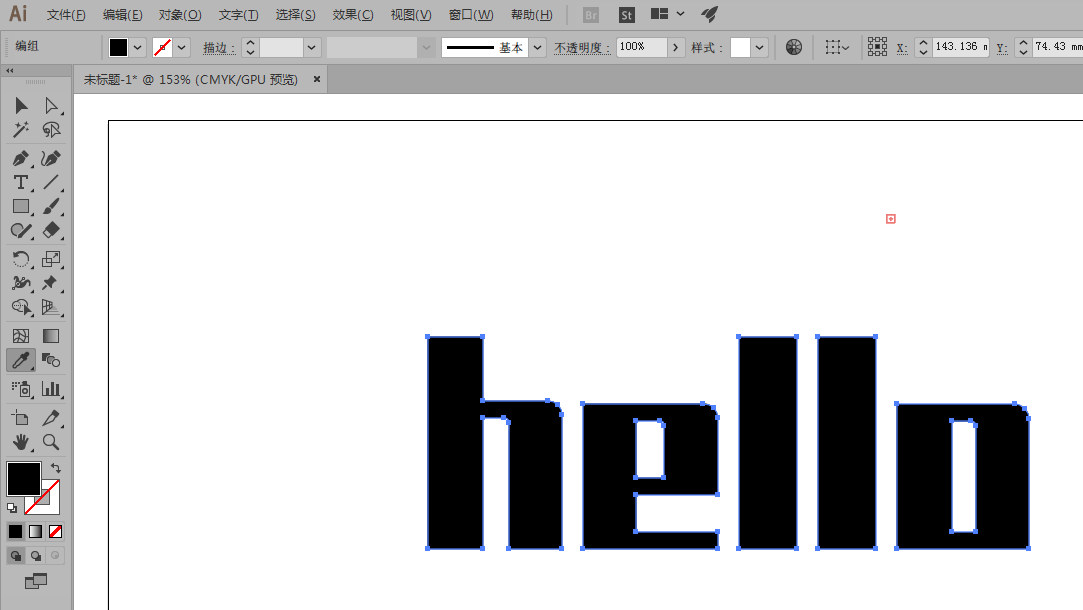The height and width of the screenshot is (610, 1083).
Task: Select the Artboard tool
Action: [x=21, y=418]
